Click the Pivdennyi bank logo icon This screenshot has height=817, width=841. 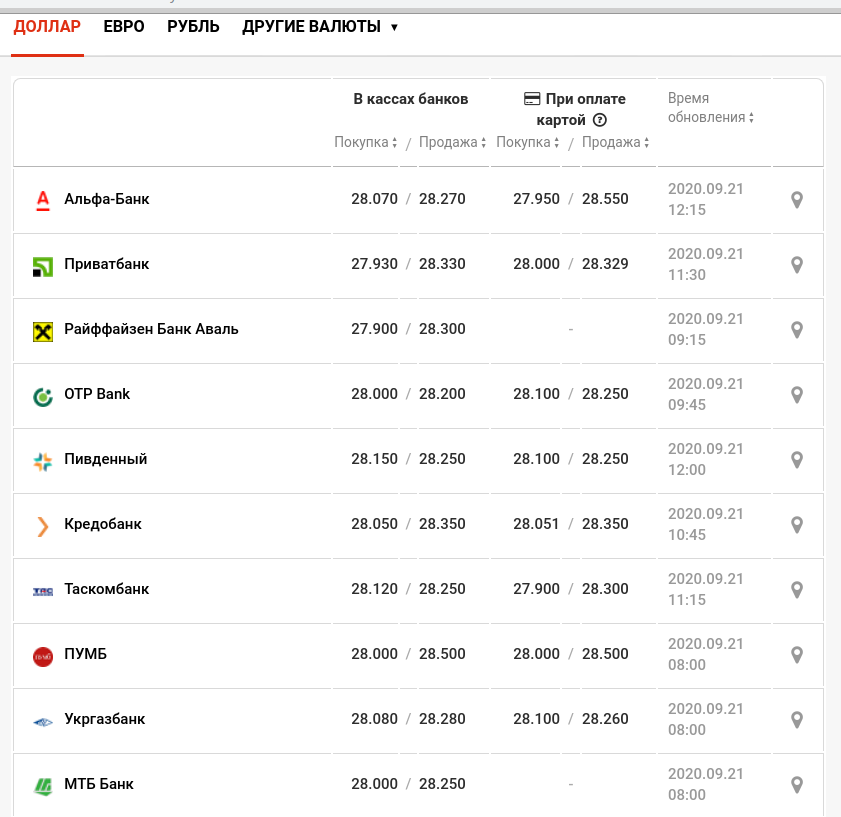tap(43, 461)
